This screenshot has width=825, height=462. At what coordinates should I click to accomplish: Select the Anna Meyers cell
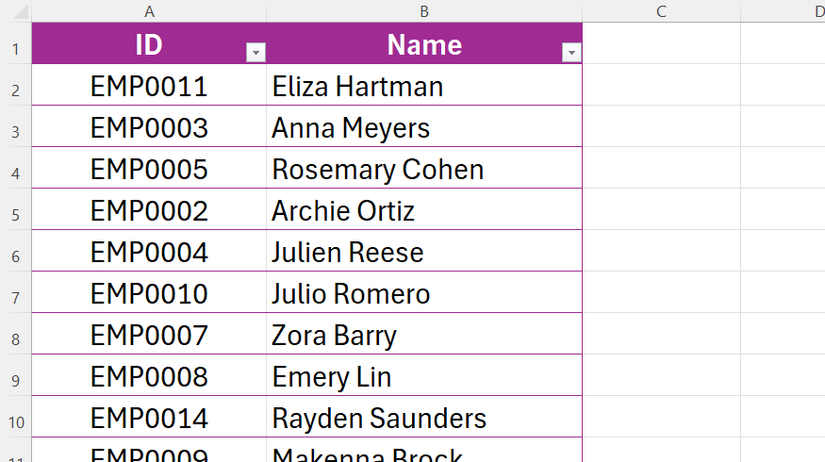(x=424, y=128)
